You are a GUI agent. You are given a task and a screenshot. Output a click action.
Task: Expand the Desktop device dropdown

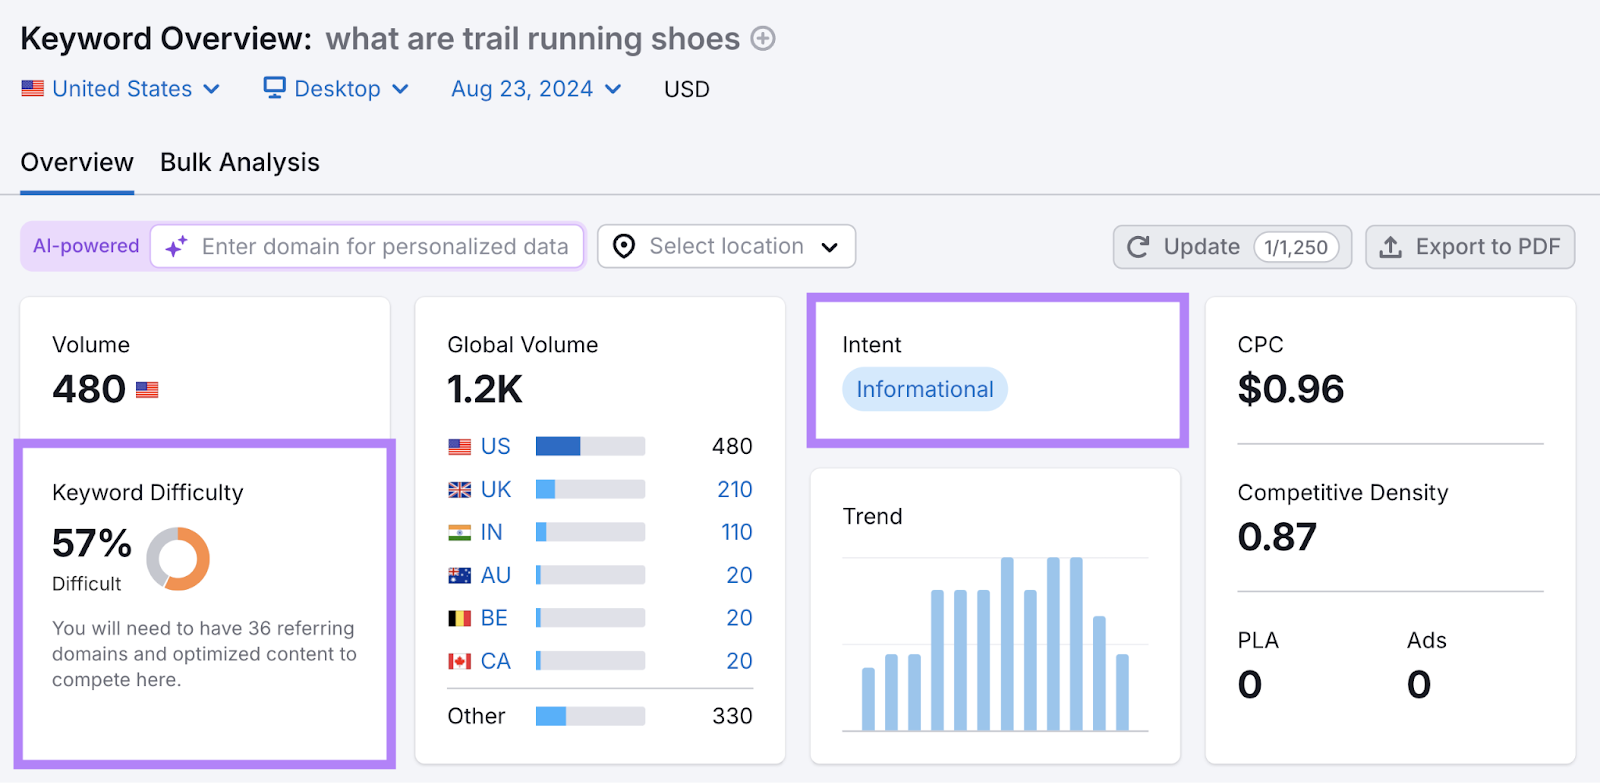pos(337,89)
